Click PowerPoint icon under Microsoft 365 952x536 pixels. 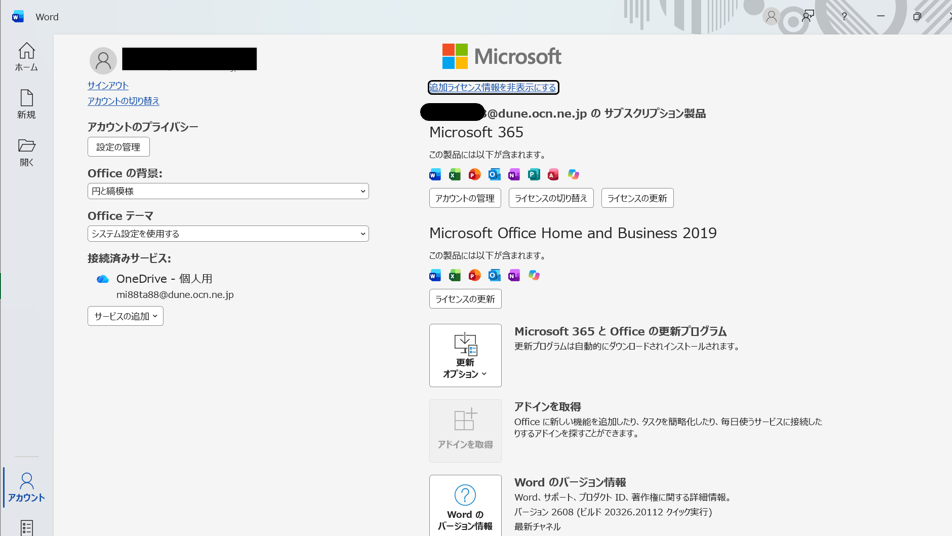coord(474,175)
